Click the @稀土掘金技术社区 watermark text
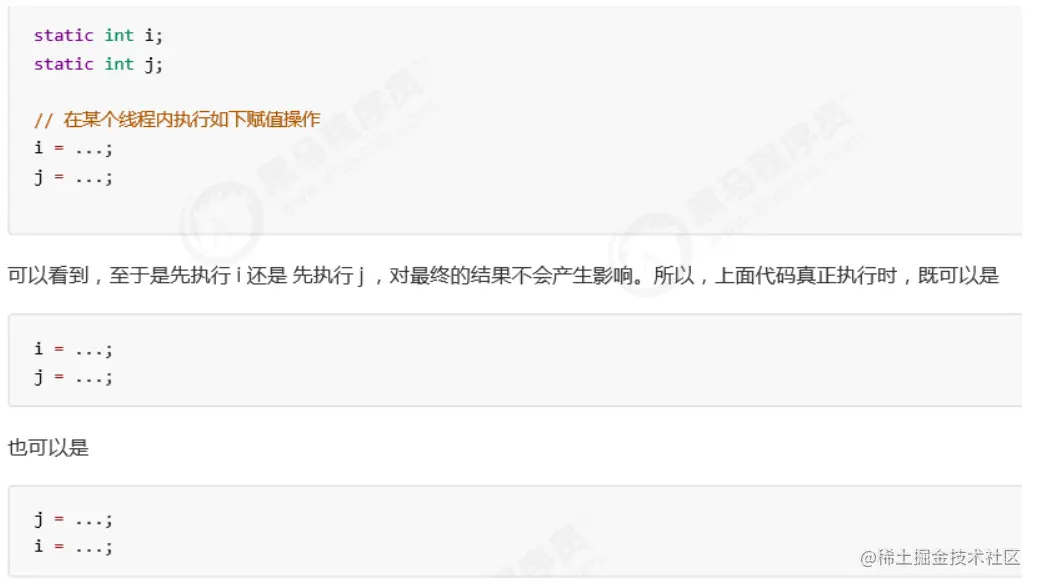 point(940,557)
